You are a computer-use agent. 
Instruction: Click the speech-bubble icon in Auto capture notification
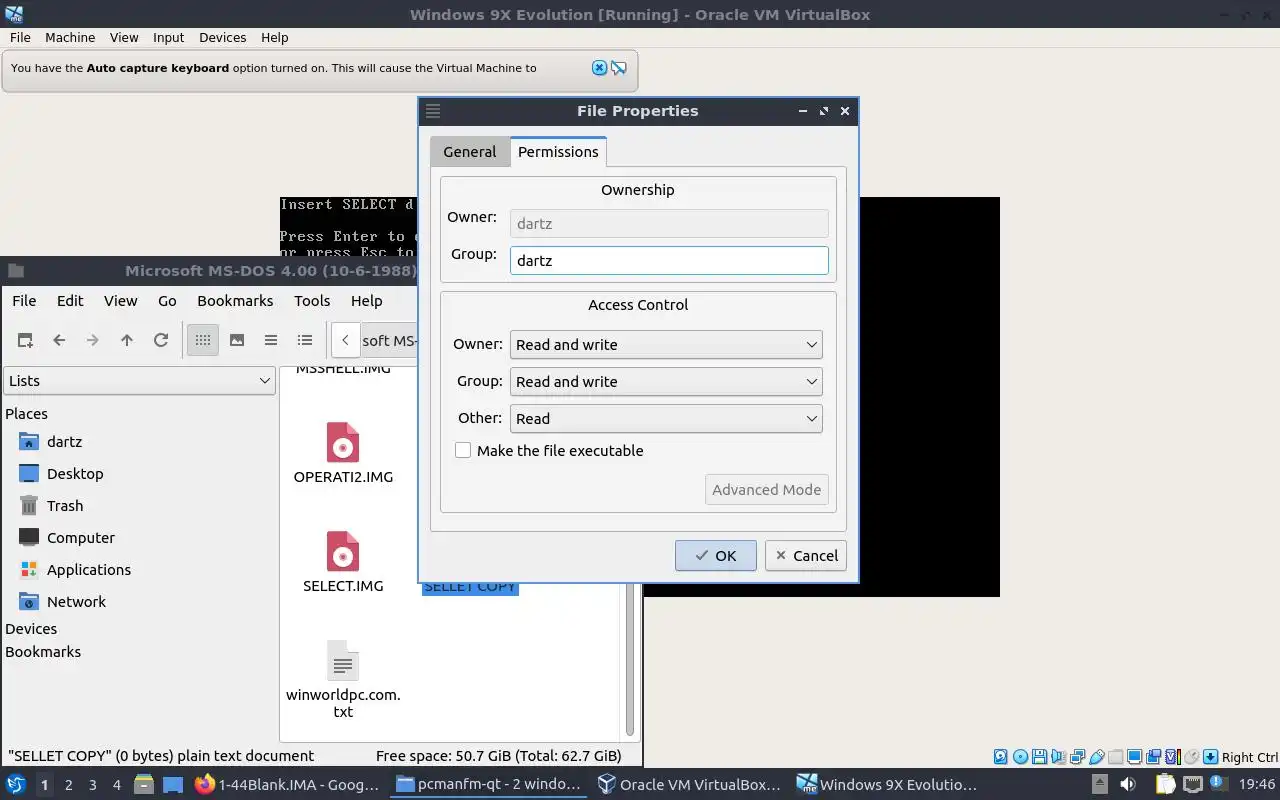tap(619, 68)
